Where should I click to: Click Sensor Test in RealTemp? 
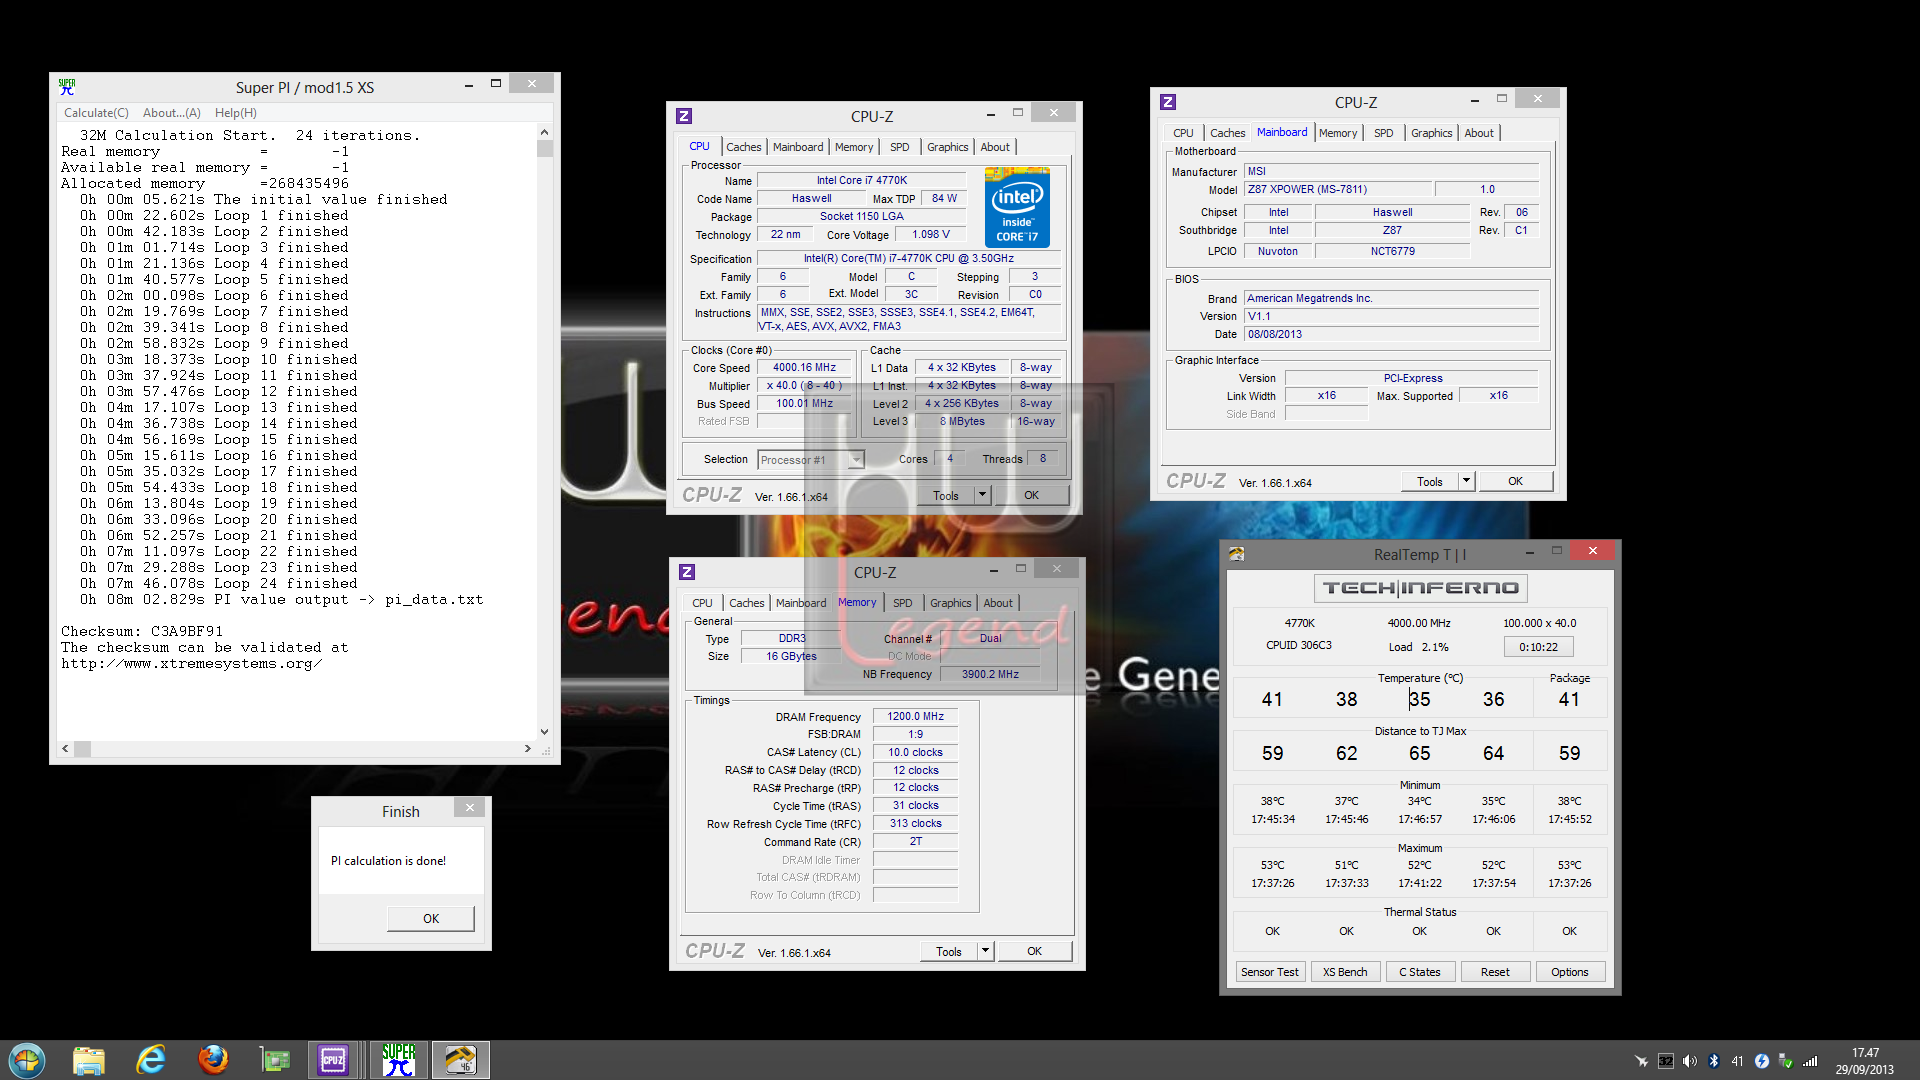tap(1270, 972)
